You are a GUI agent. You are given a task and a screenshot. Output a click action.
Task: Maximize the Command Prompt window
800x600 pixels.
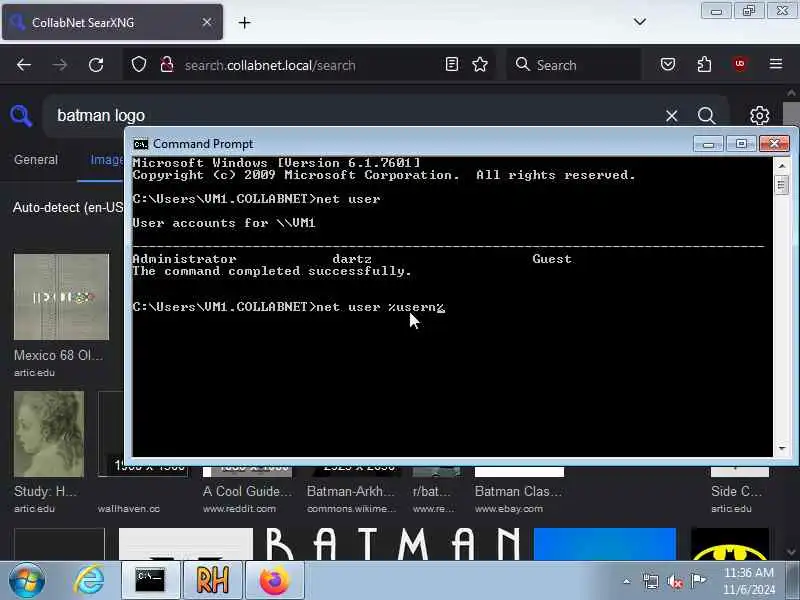click(741, 144)
